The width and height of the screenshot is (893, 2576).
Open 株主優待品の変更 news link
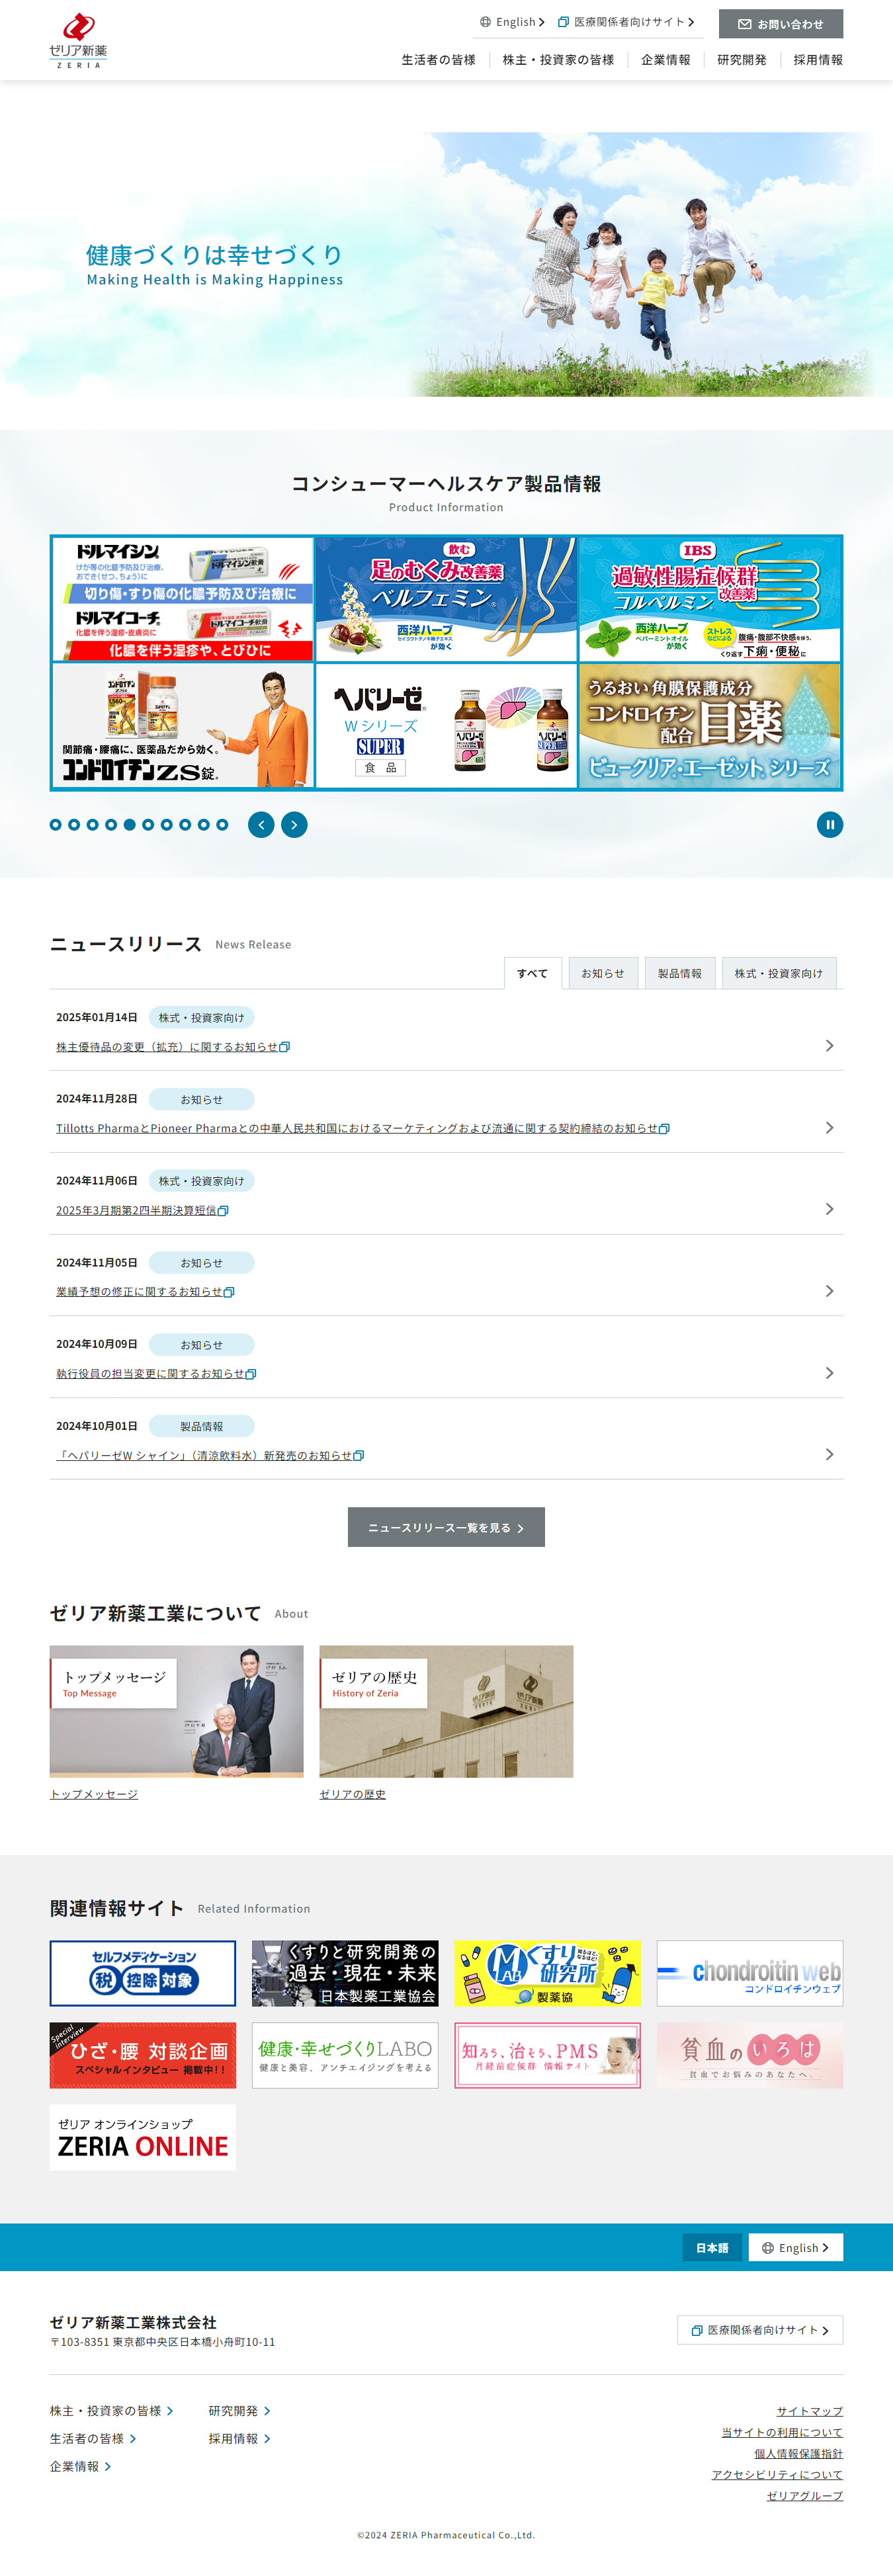pyautogui.click(x=173, y=1047)
